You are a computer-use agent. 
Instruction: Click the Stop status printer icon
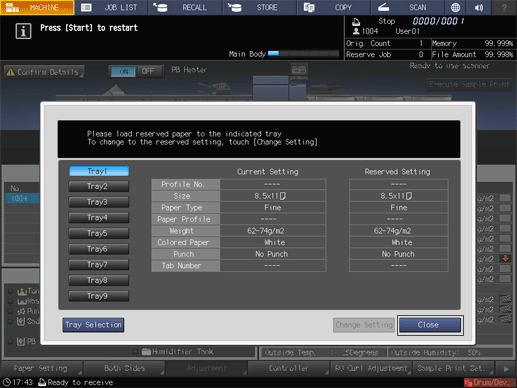tap(356, 22)
